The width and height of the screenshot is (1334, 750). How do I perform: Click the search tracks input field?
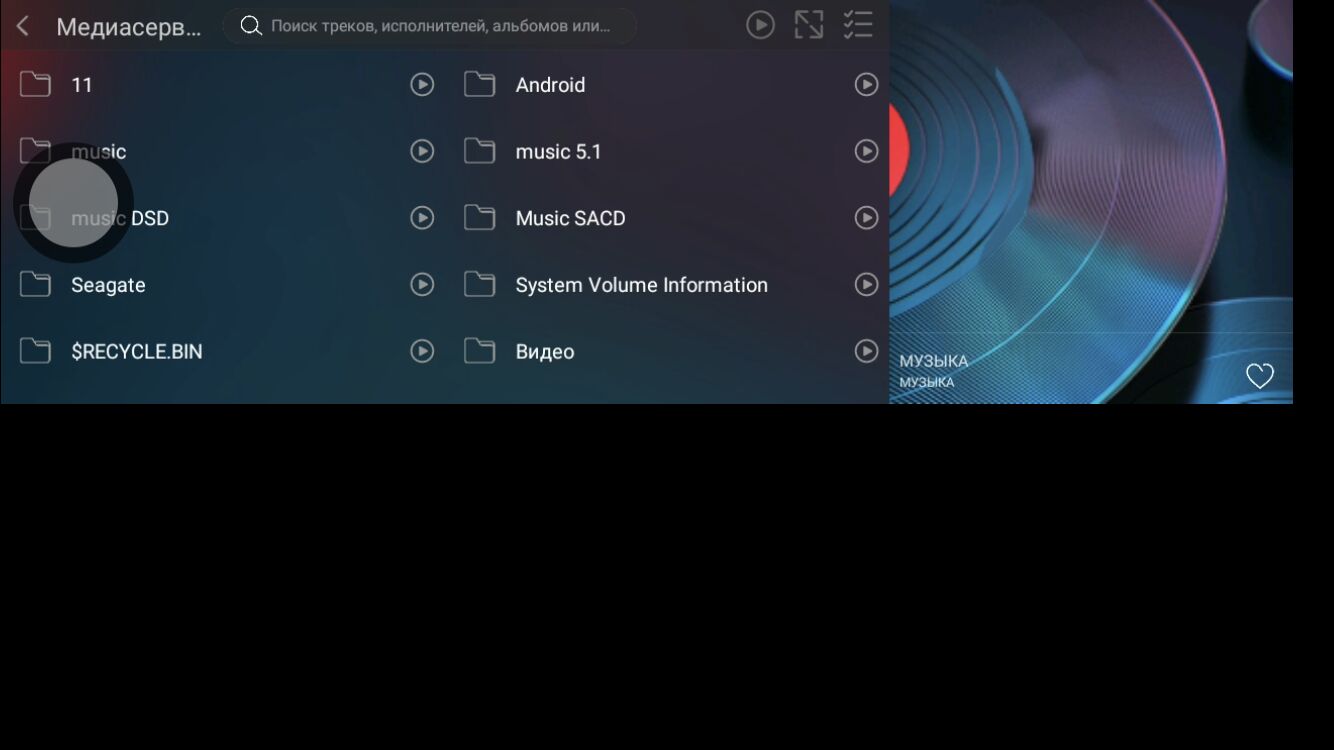point(440,26)
